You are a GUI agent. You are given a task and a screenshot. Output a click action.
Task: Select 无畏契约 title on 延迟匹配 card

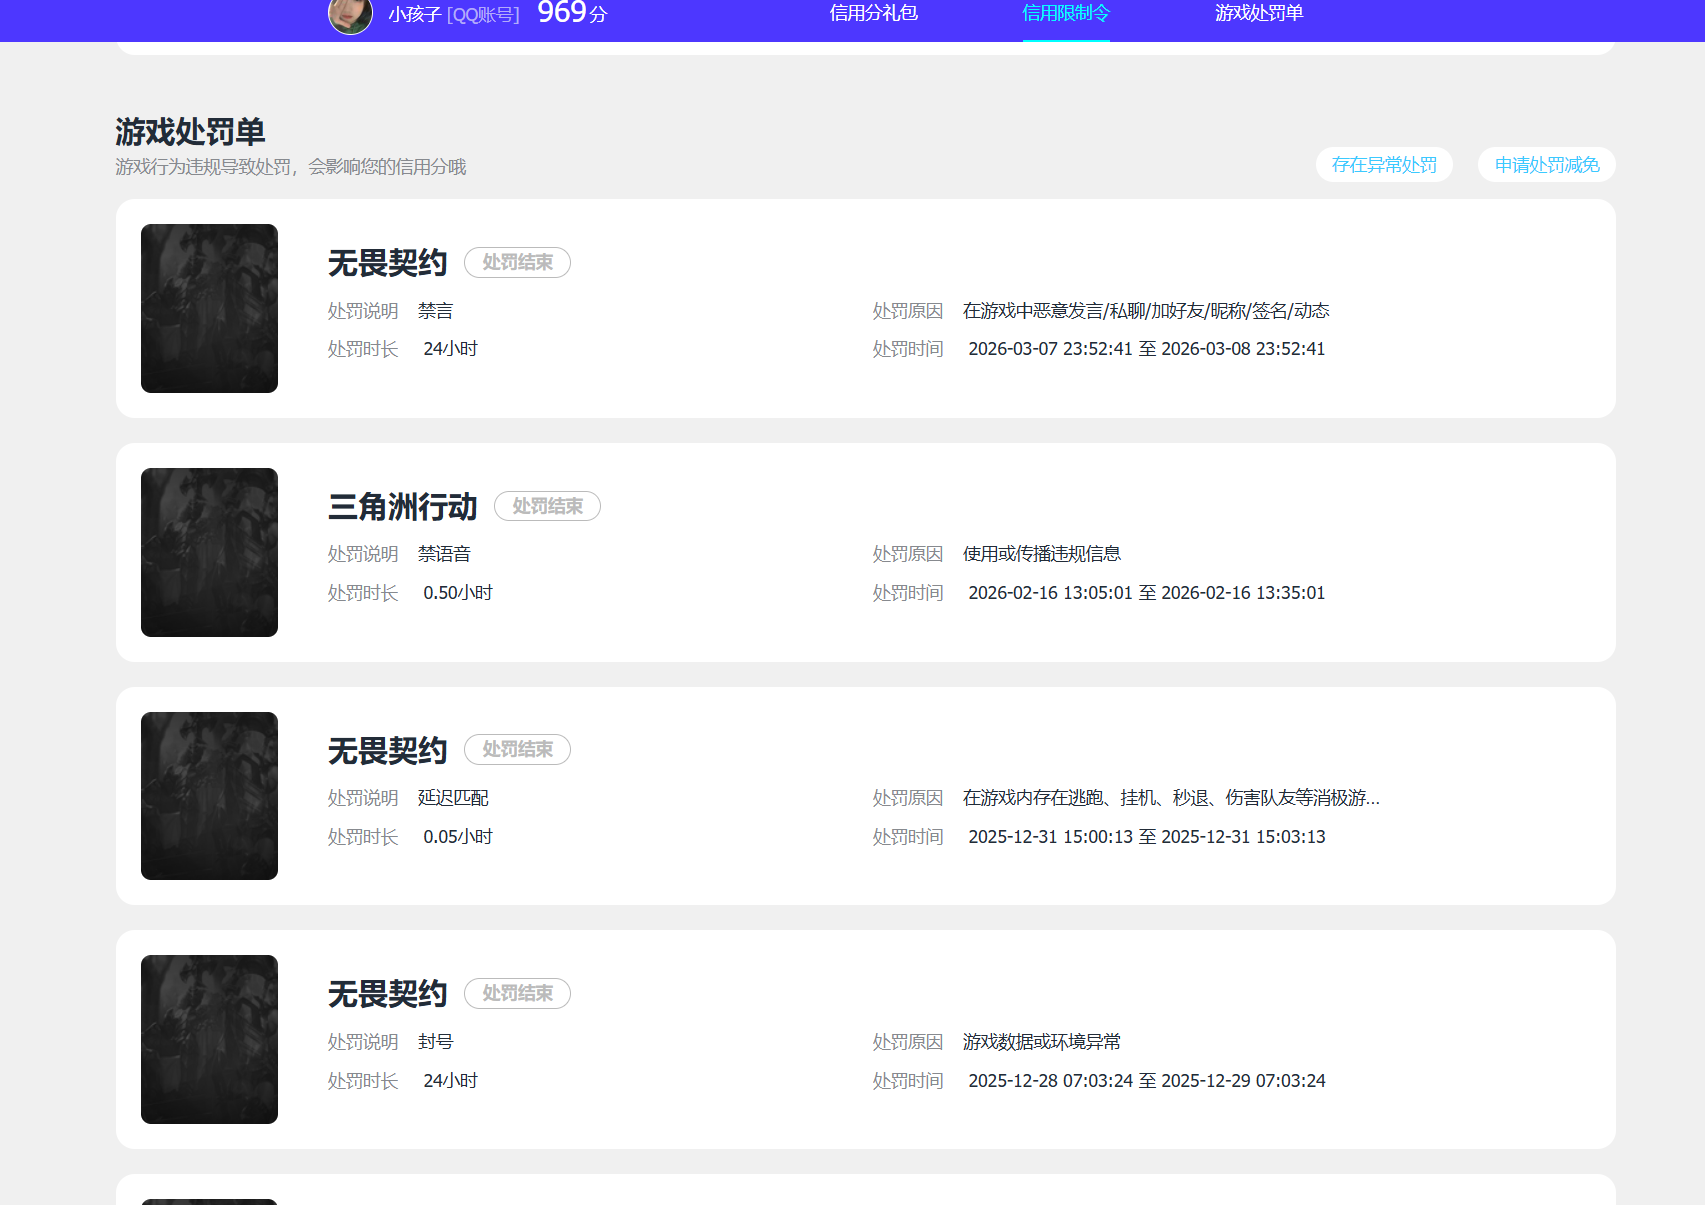[x=388, y=751]
